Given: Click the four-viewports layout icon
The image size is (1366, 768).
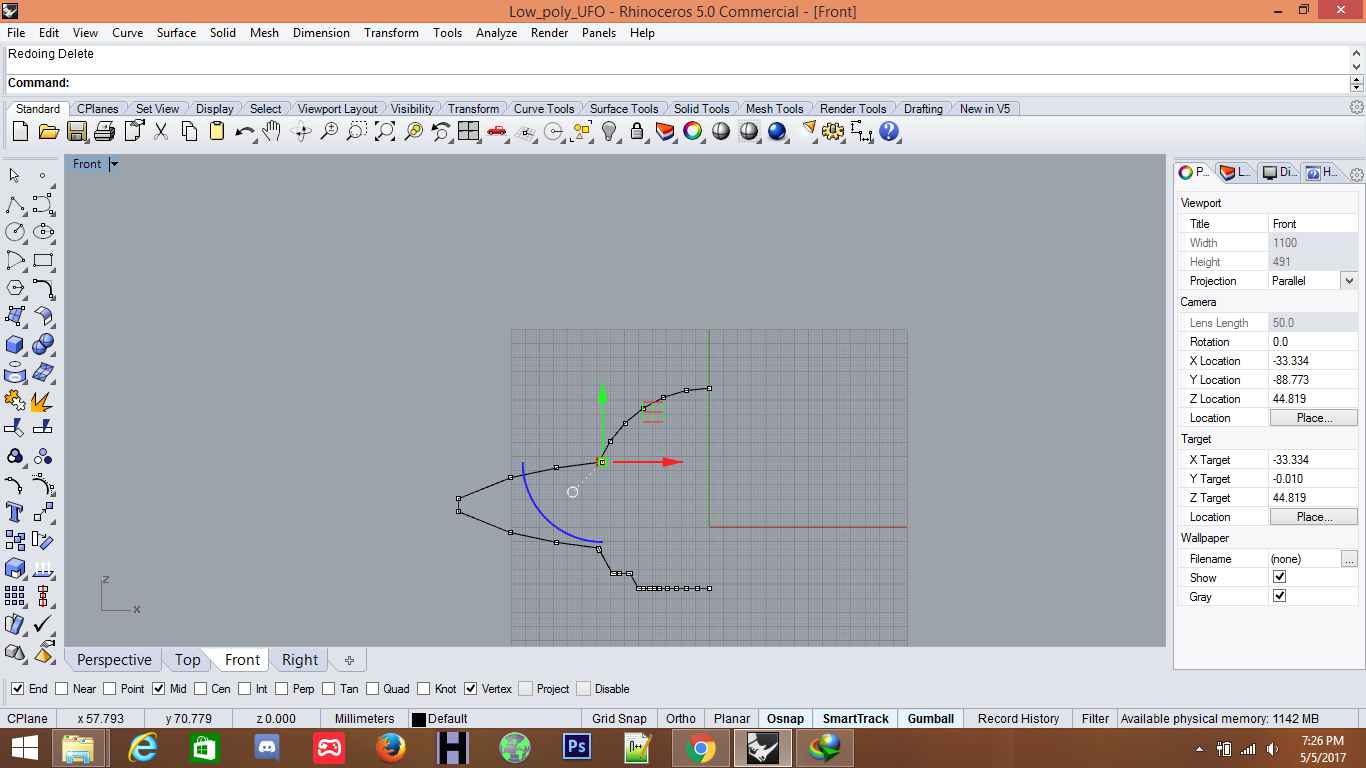Looking at the screenshot, I should click(x=468, y=131).
